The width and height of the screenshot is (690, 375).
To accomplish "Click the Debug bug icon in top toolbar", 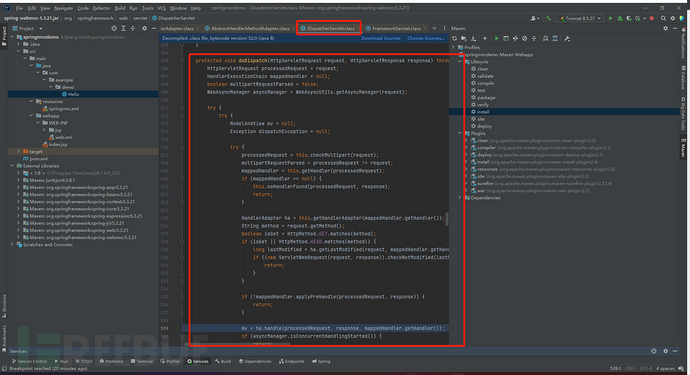I will [620, 18].
